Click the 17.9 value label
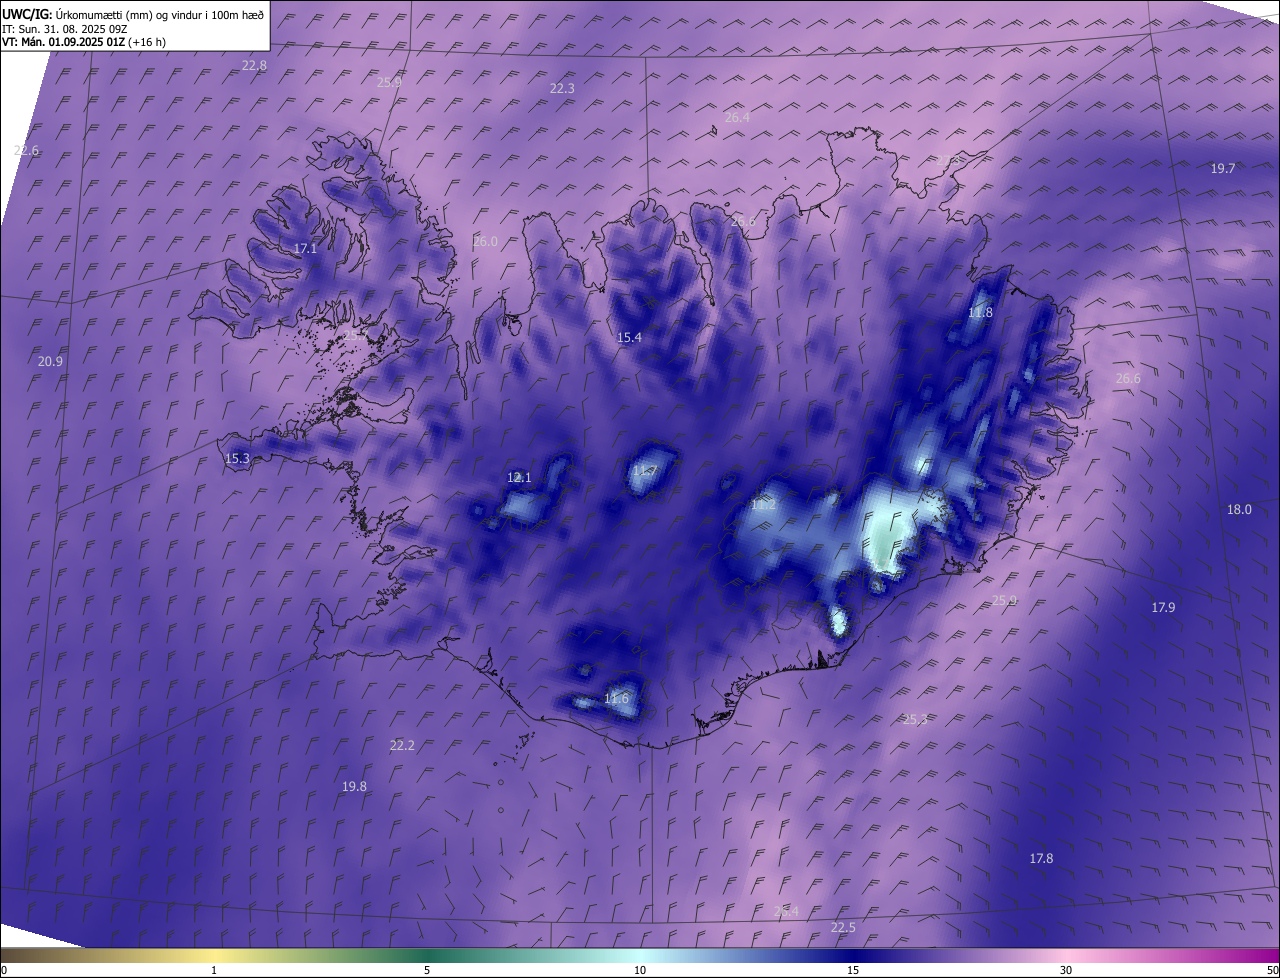Screen dimensions: 1280x978 coord(1163,607)
